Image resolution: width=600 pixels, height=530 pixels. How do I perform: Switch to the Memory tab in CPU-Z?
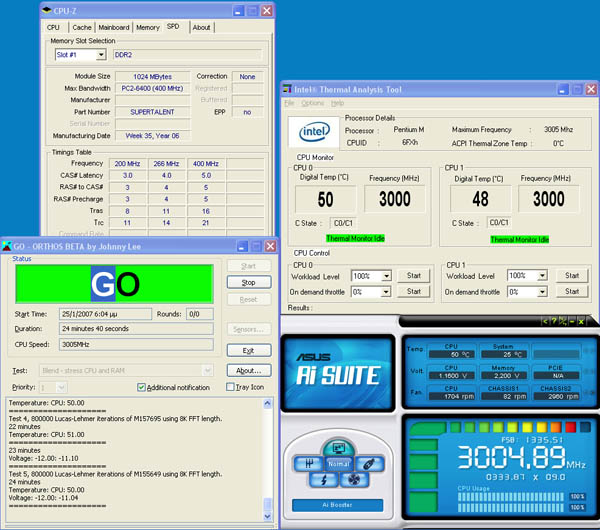tap(148, 28)
